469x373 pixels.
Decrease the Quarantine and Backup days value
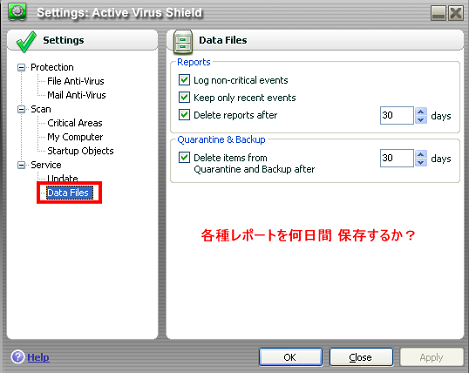(x=421, y=162)
